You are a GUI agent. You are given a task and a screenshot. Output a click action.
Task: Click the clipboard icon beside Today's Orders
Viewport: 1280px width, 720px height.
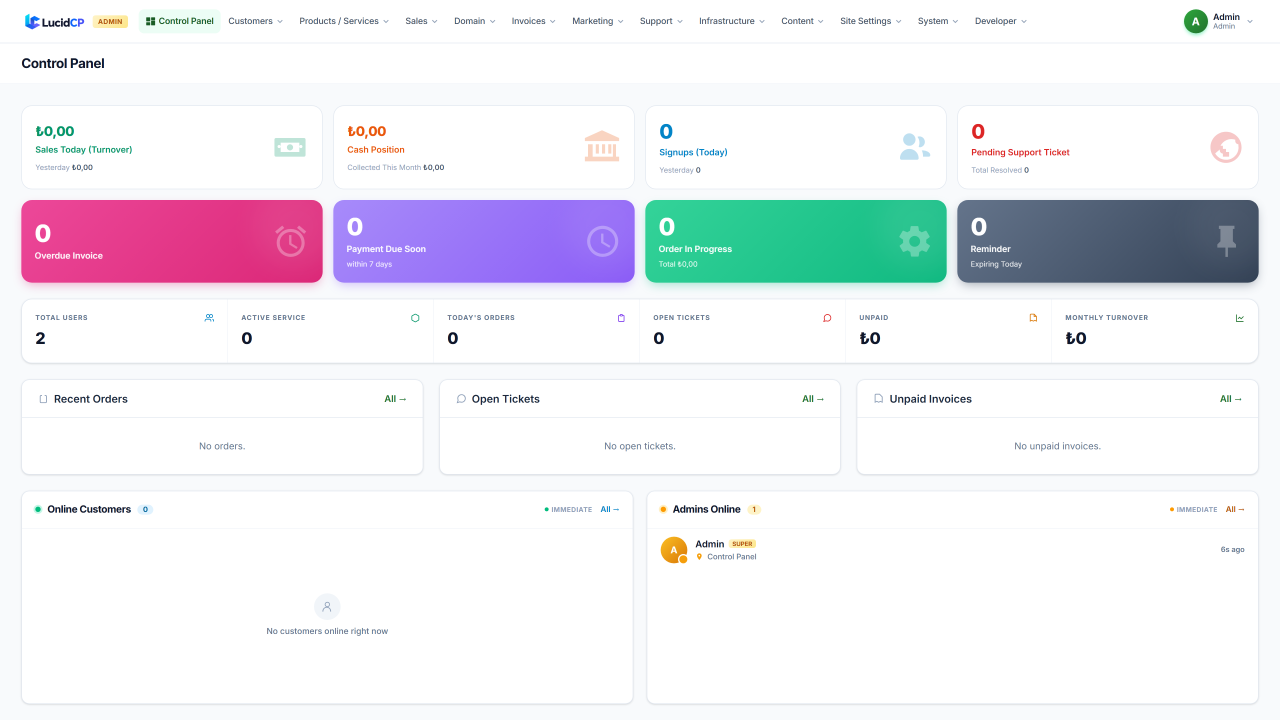pos(621,318)
